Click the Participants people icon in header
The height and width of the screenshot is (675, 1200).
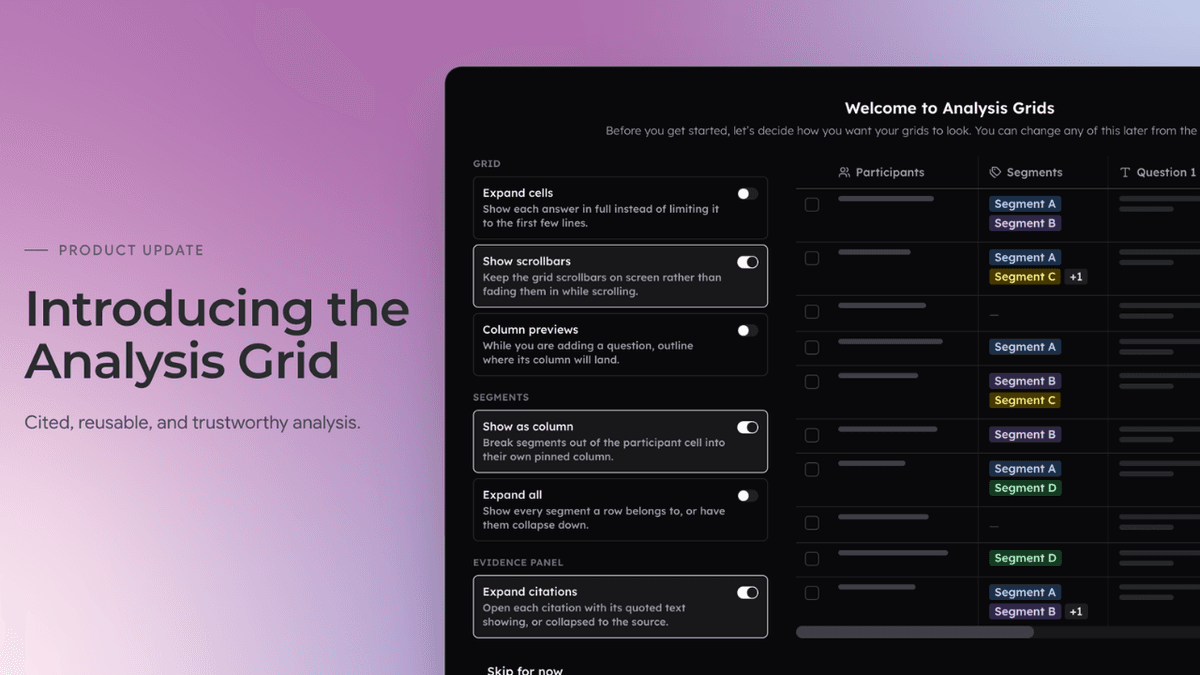844,172
